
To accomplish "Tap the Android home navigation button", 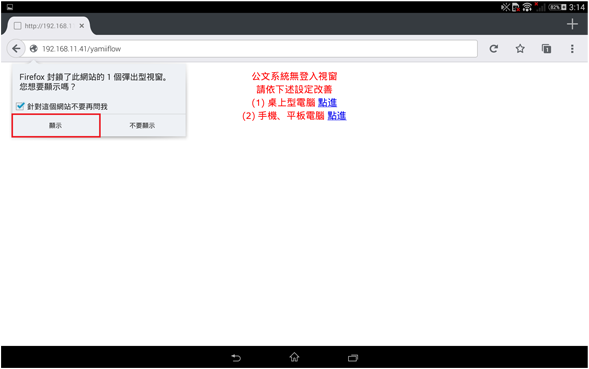I will coord(294,357).
